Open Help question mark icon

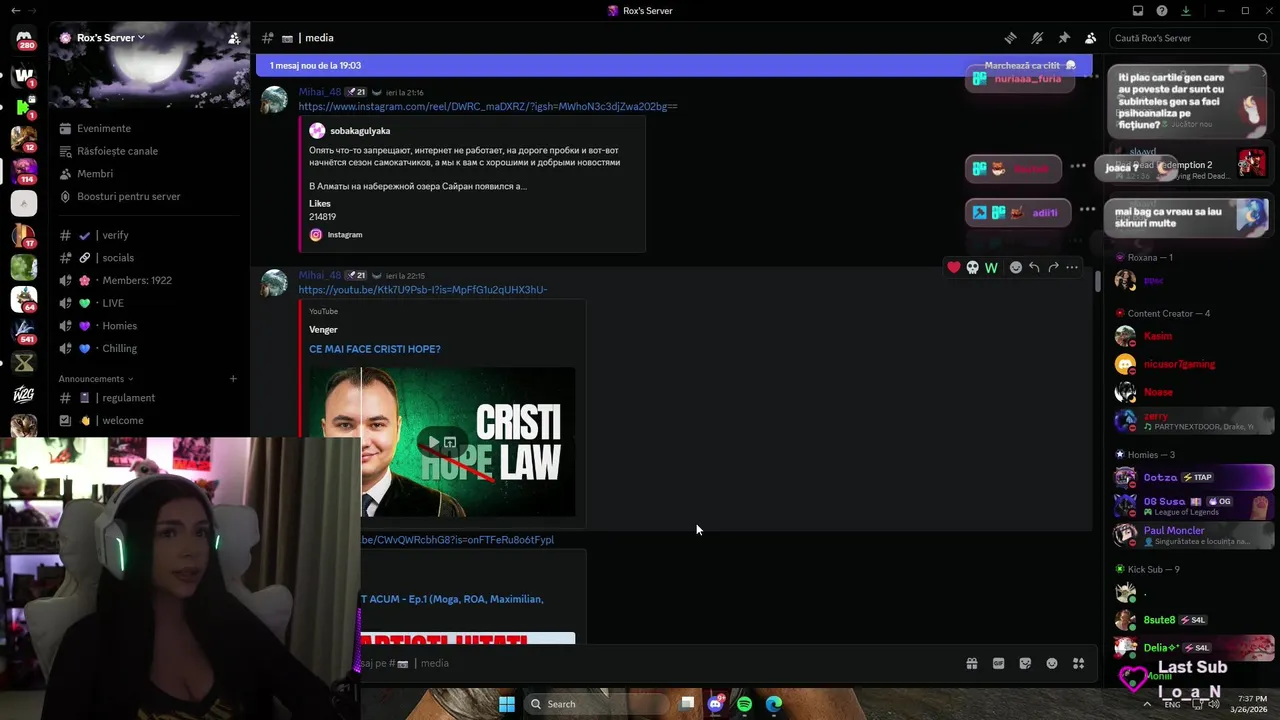point(1162,11)
